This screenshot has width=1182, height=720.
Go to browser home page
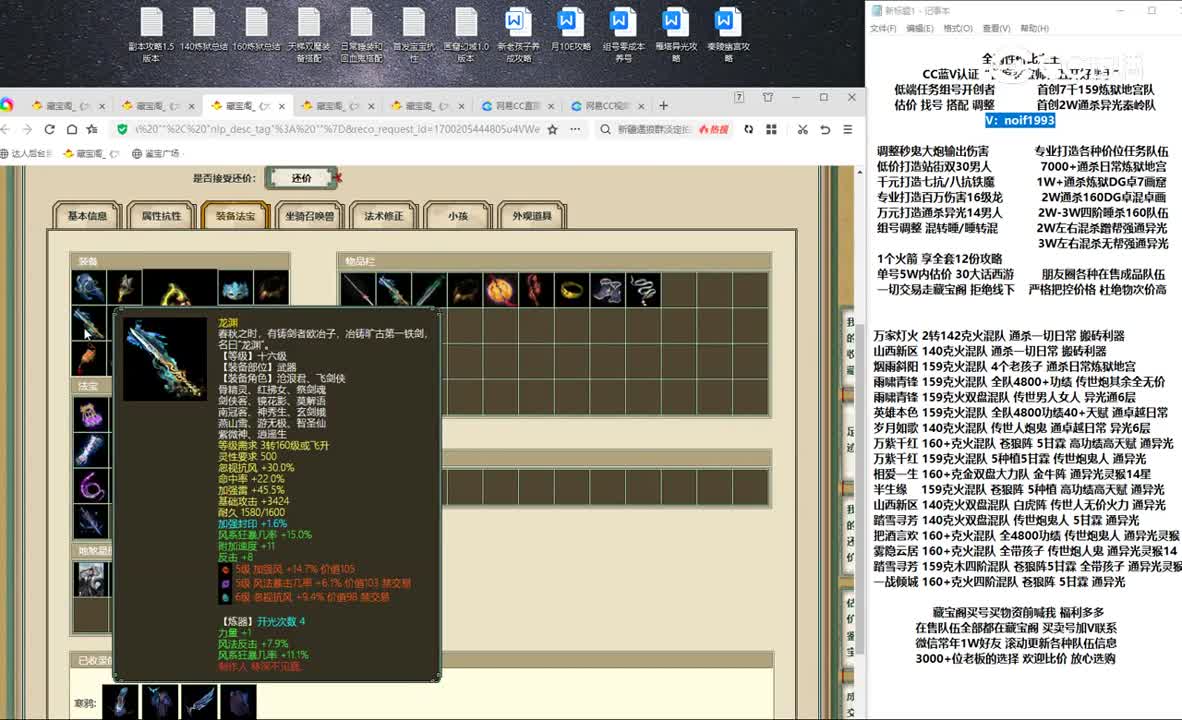[x=72, y=130]
